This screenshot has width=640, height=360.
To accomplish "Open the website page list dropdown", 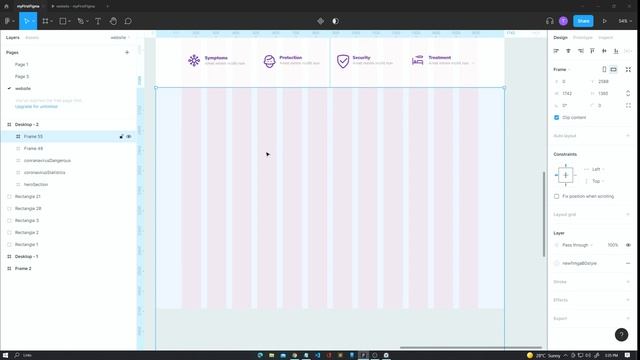I will pos(120,38).
